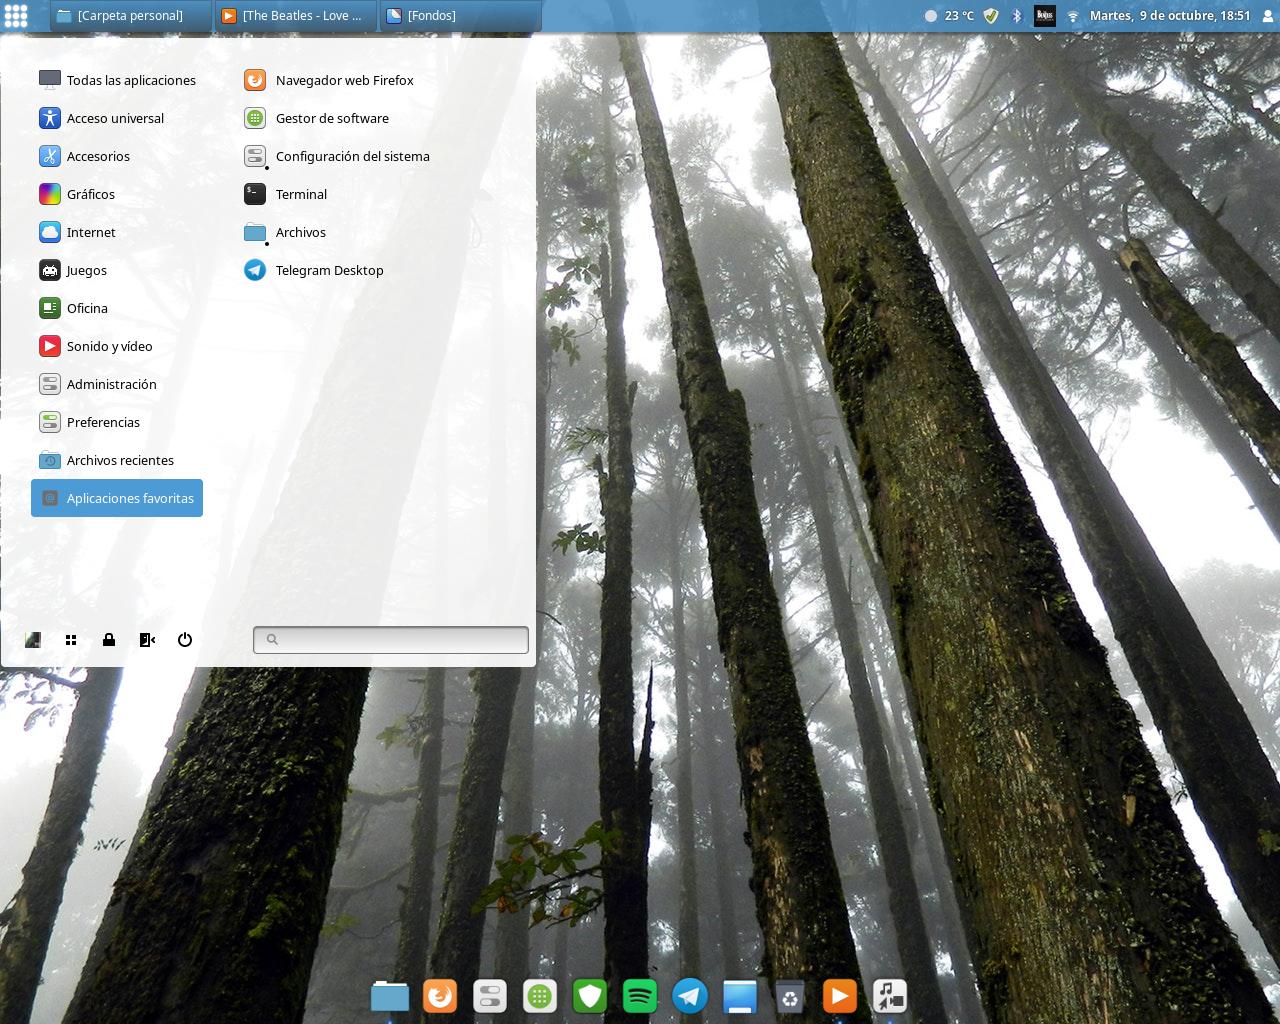
Task: Open the weather applet showing 23 °C
Action: [949, 16]
